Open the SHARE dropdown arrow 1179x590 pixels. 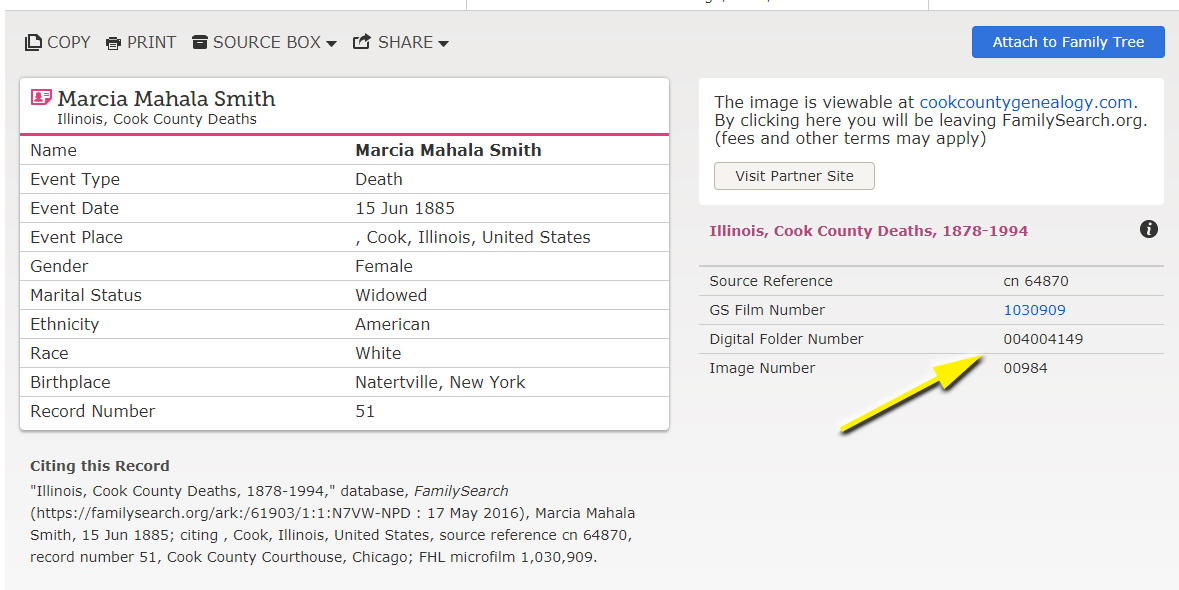tap(443, 44)
